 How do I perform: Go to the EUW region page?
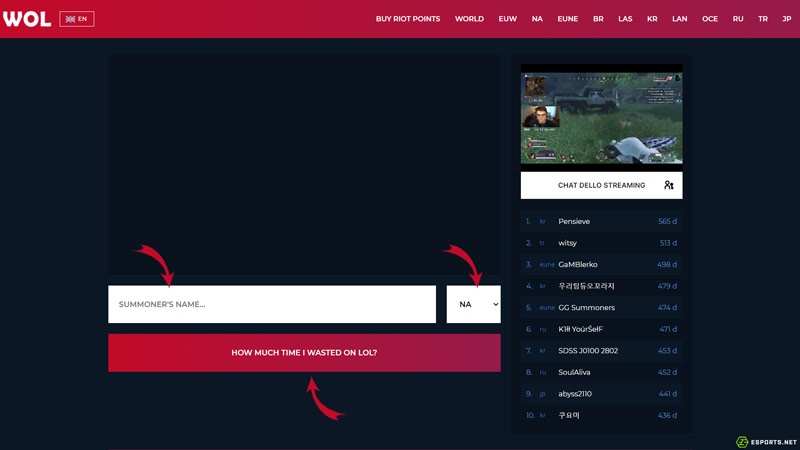click(508, 19)
